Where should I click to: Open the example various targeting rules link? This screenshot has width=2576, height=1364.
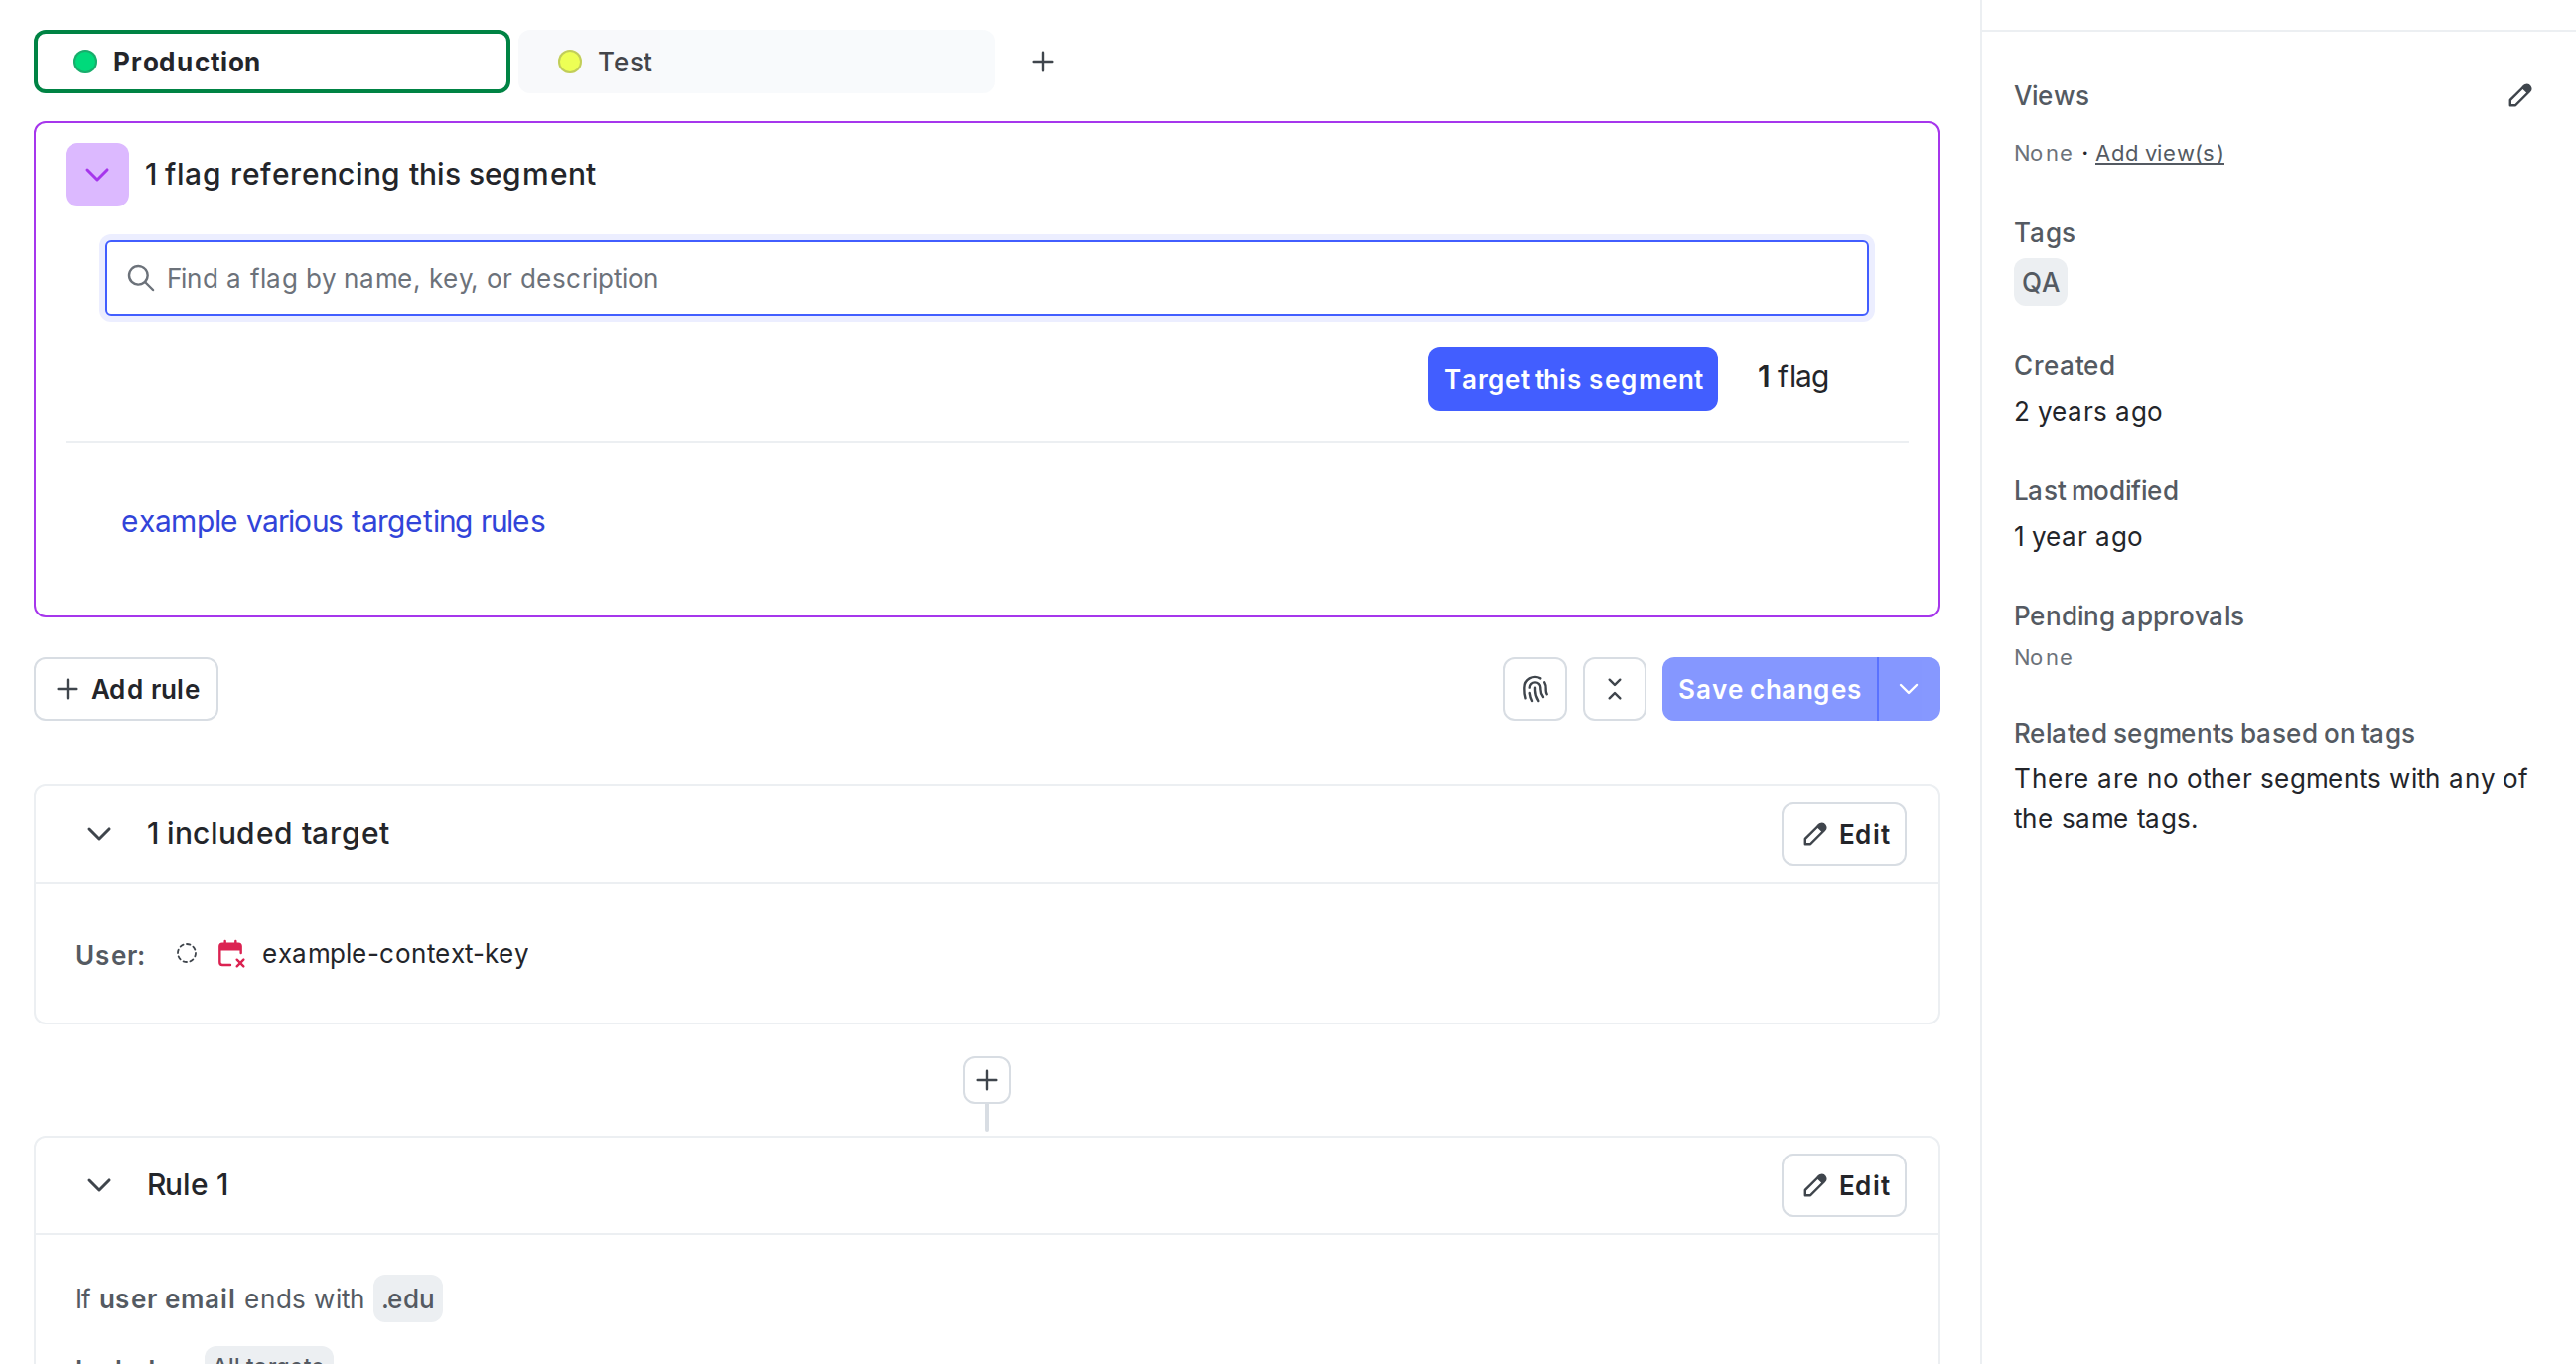point(333,521)
